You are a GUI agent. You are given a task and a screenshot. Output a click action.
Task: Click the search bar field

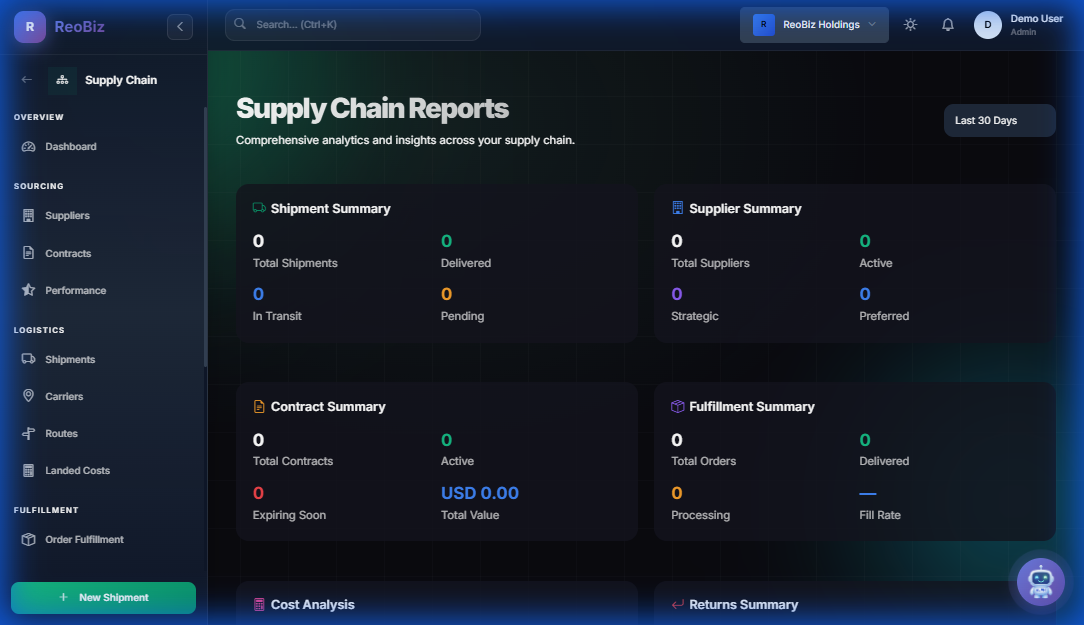pos(352,24)
